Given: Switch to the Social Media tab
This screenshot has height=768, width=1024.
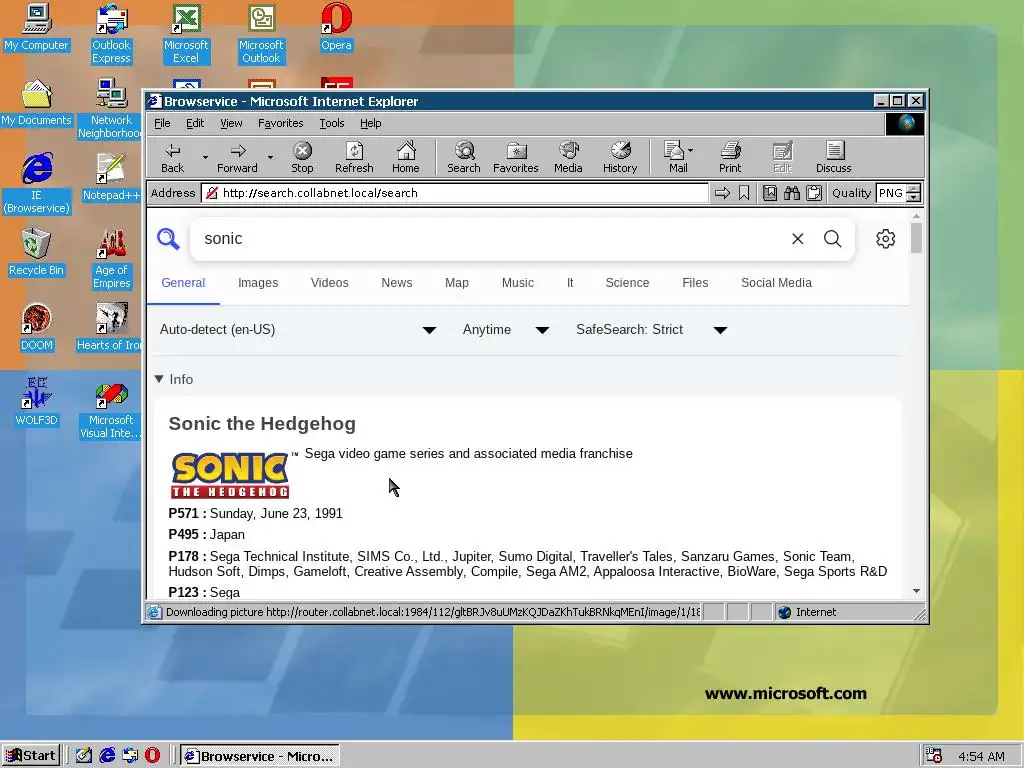Looking at the screenshot, I should tap(776, 283).
